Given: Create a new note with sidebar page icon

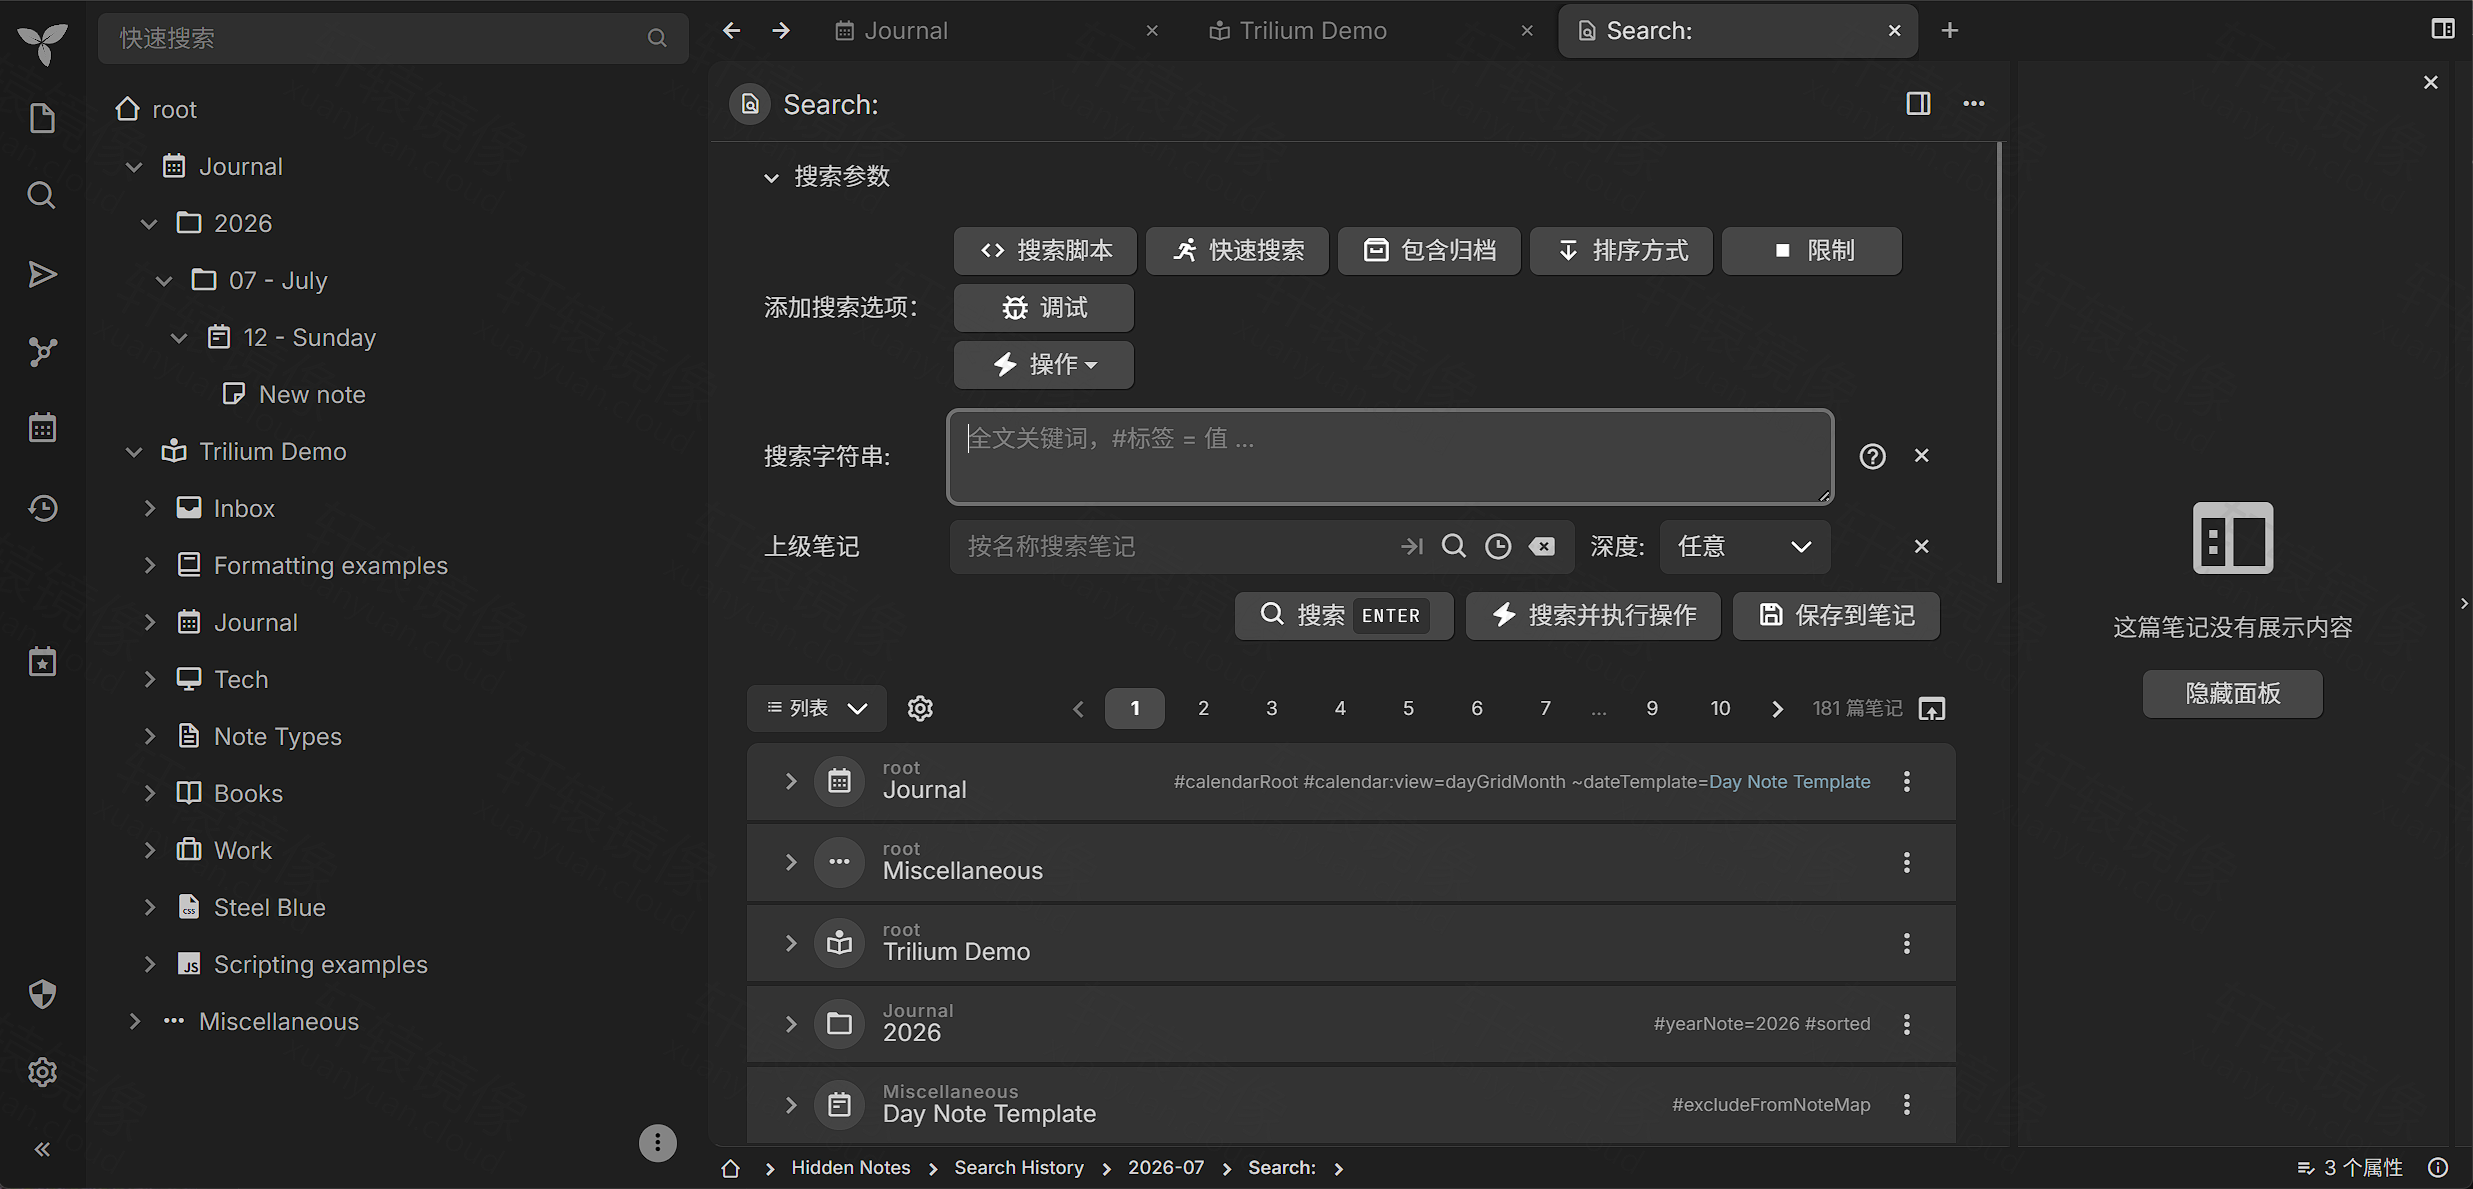Looking at the screenshot, I should pyautogui.click(x=42, y=118).
